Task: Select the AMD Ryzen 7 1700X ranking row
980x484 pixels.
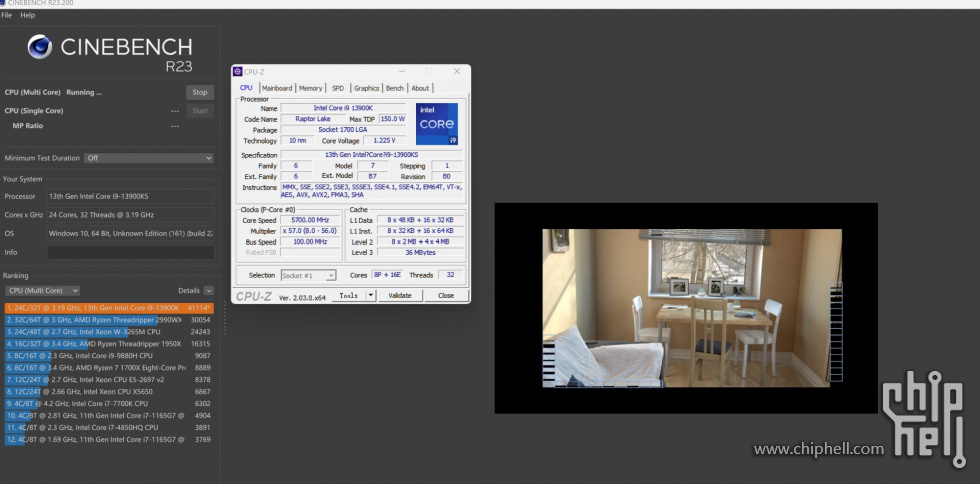Action: (x=109, y=368)
